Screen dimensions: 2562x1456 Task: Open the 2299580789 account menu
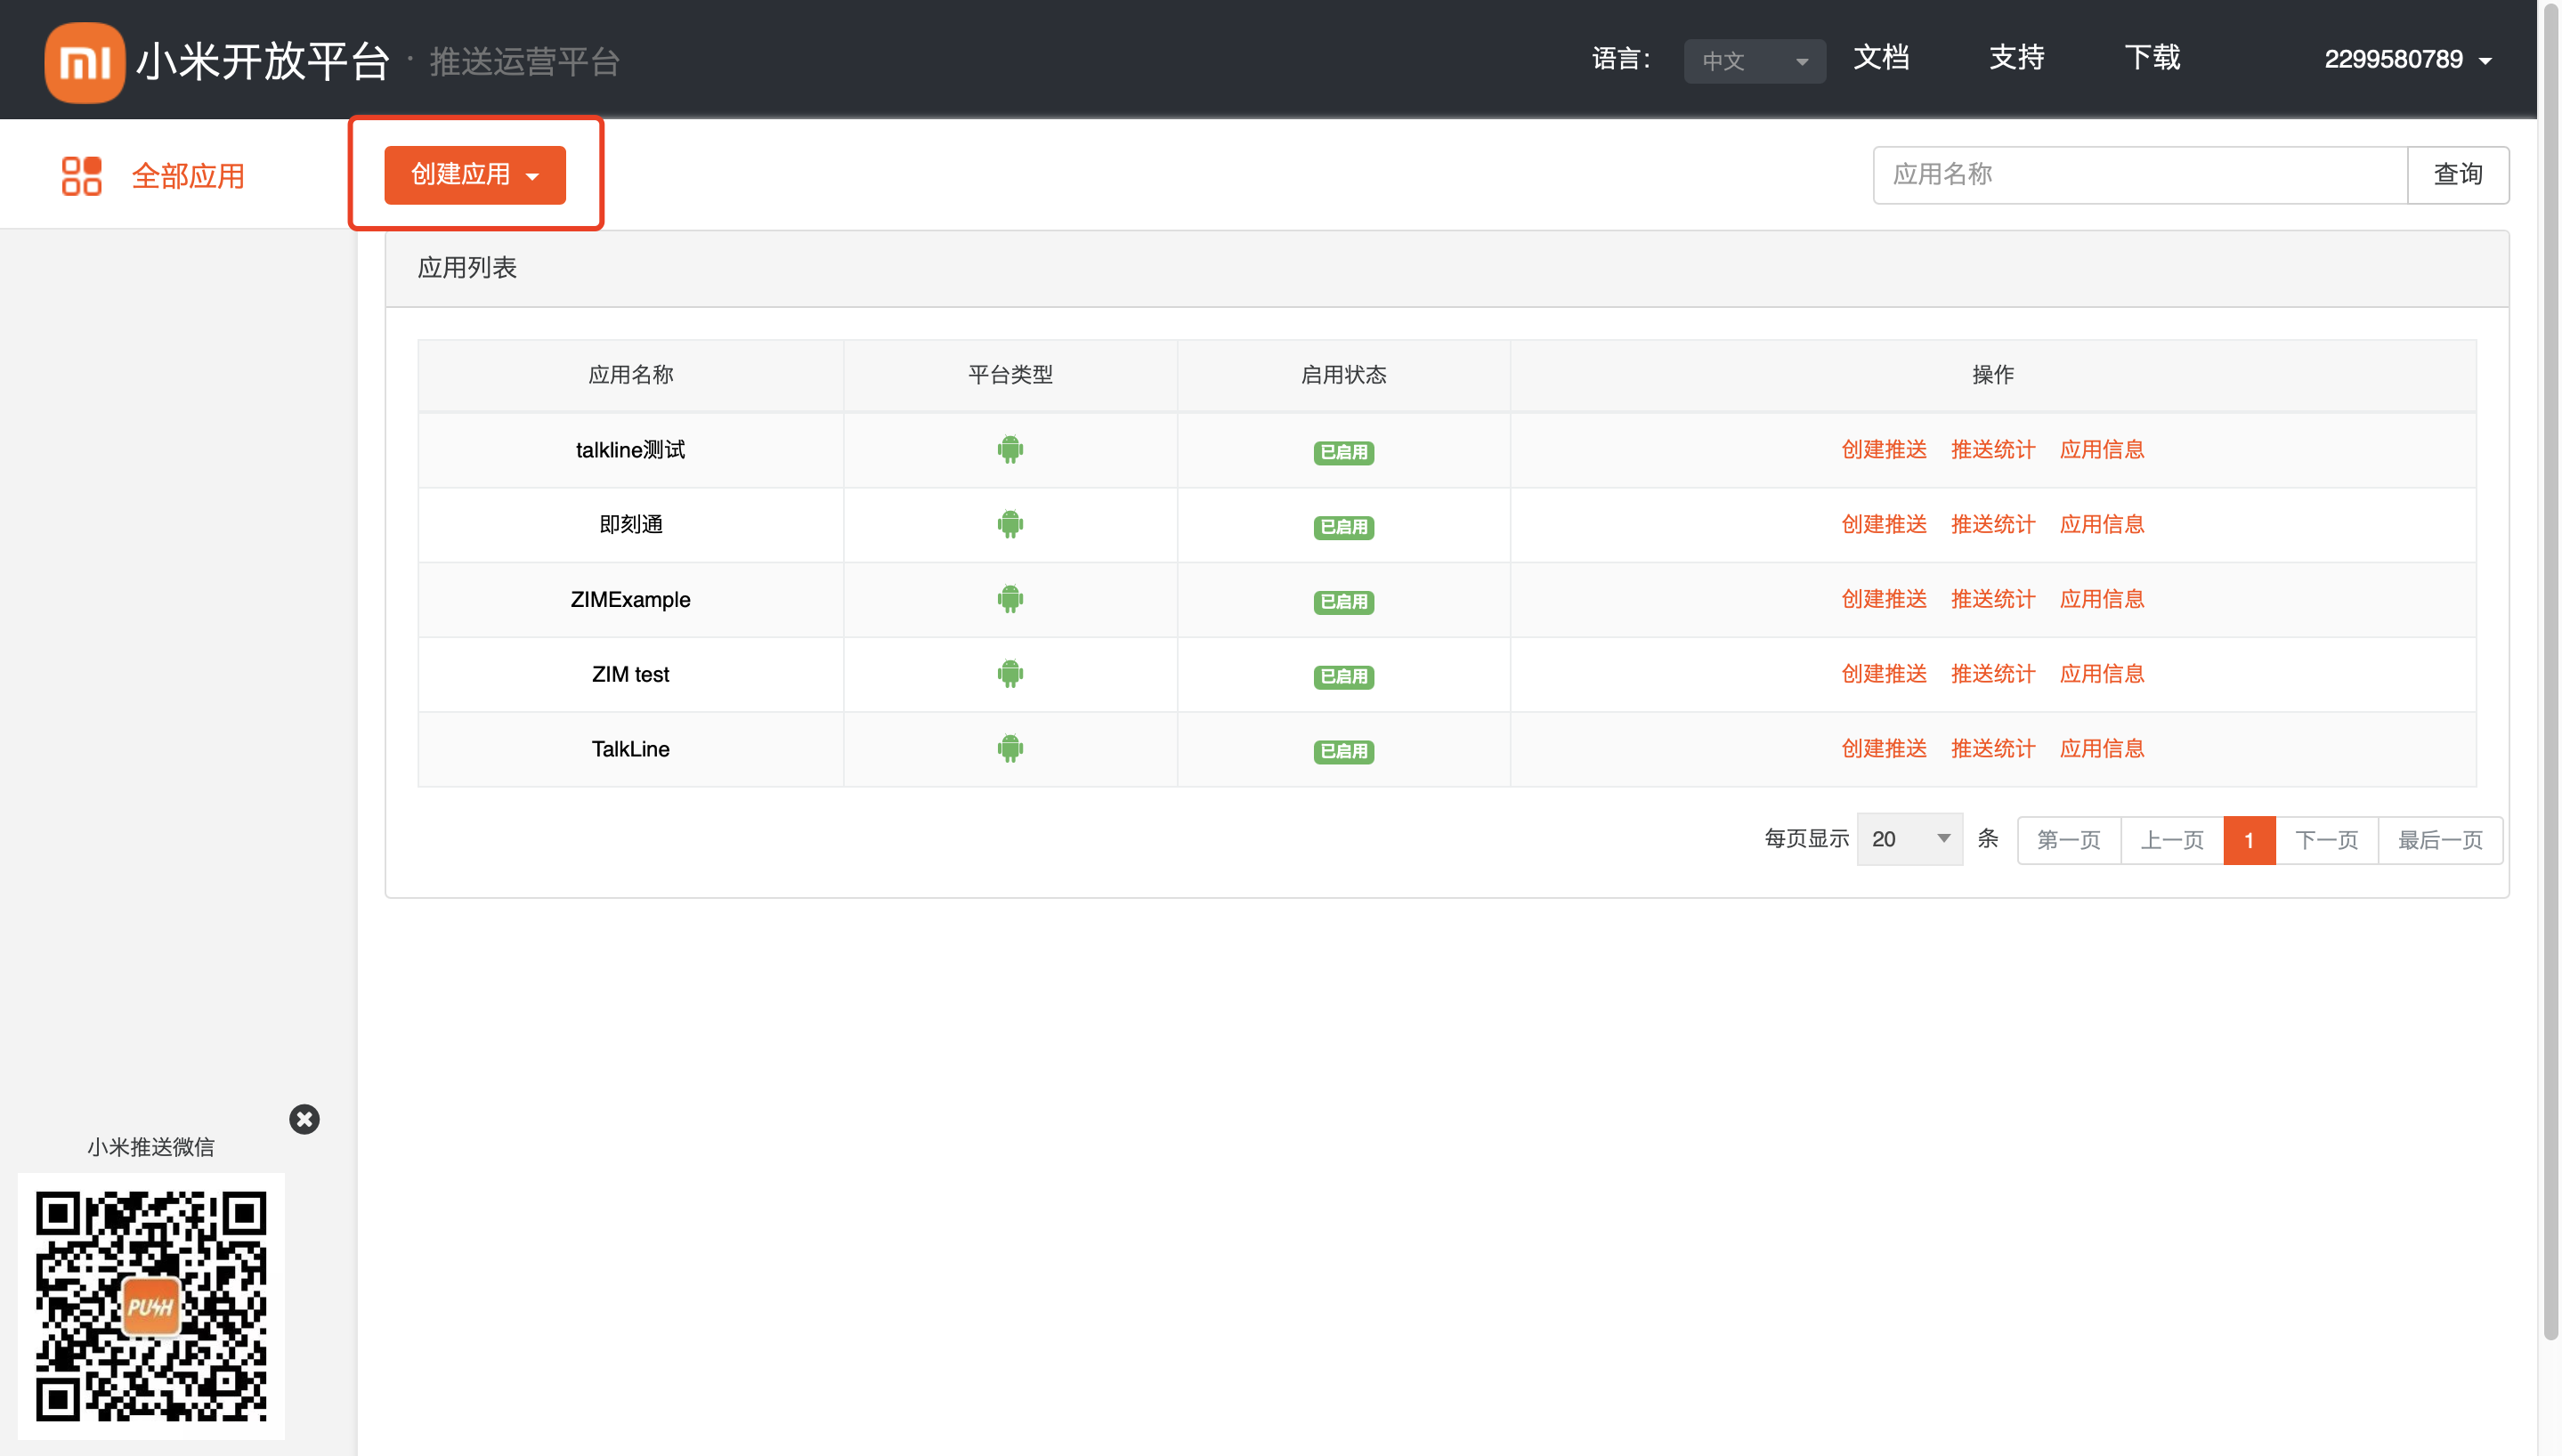tap(2407, 60)
